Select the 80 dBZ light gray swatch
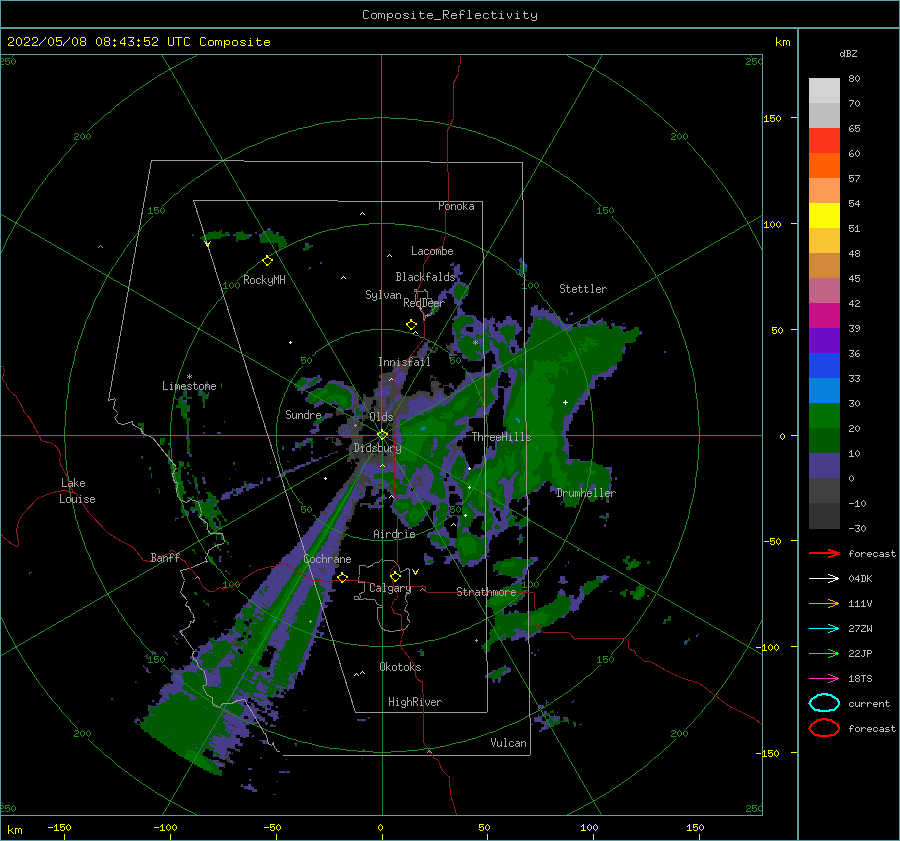The height and width of the screenshot is (841, 900). tap(824, 91)
